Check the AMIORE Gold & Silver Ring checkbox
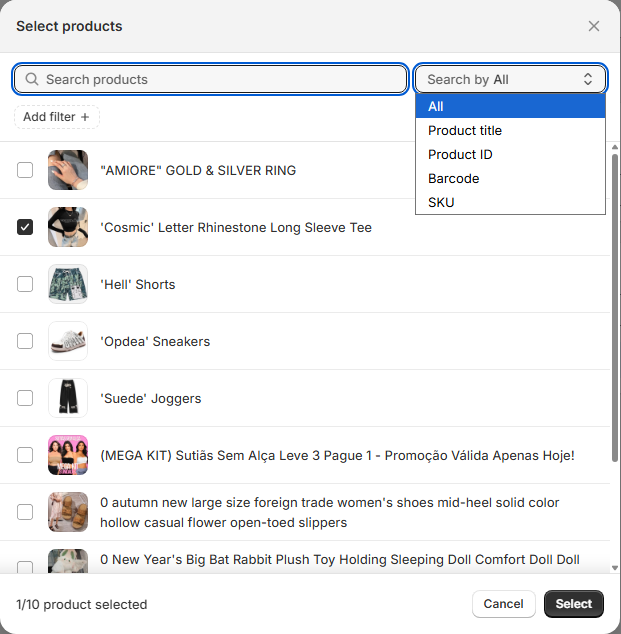This screenshot has height=634, width=621. click(x=25, y=170)
